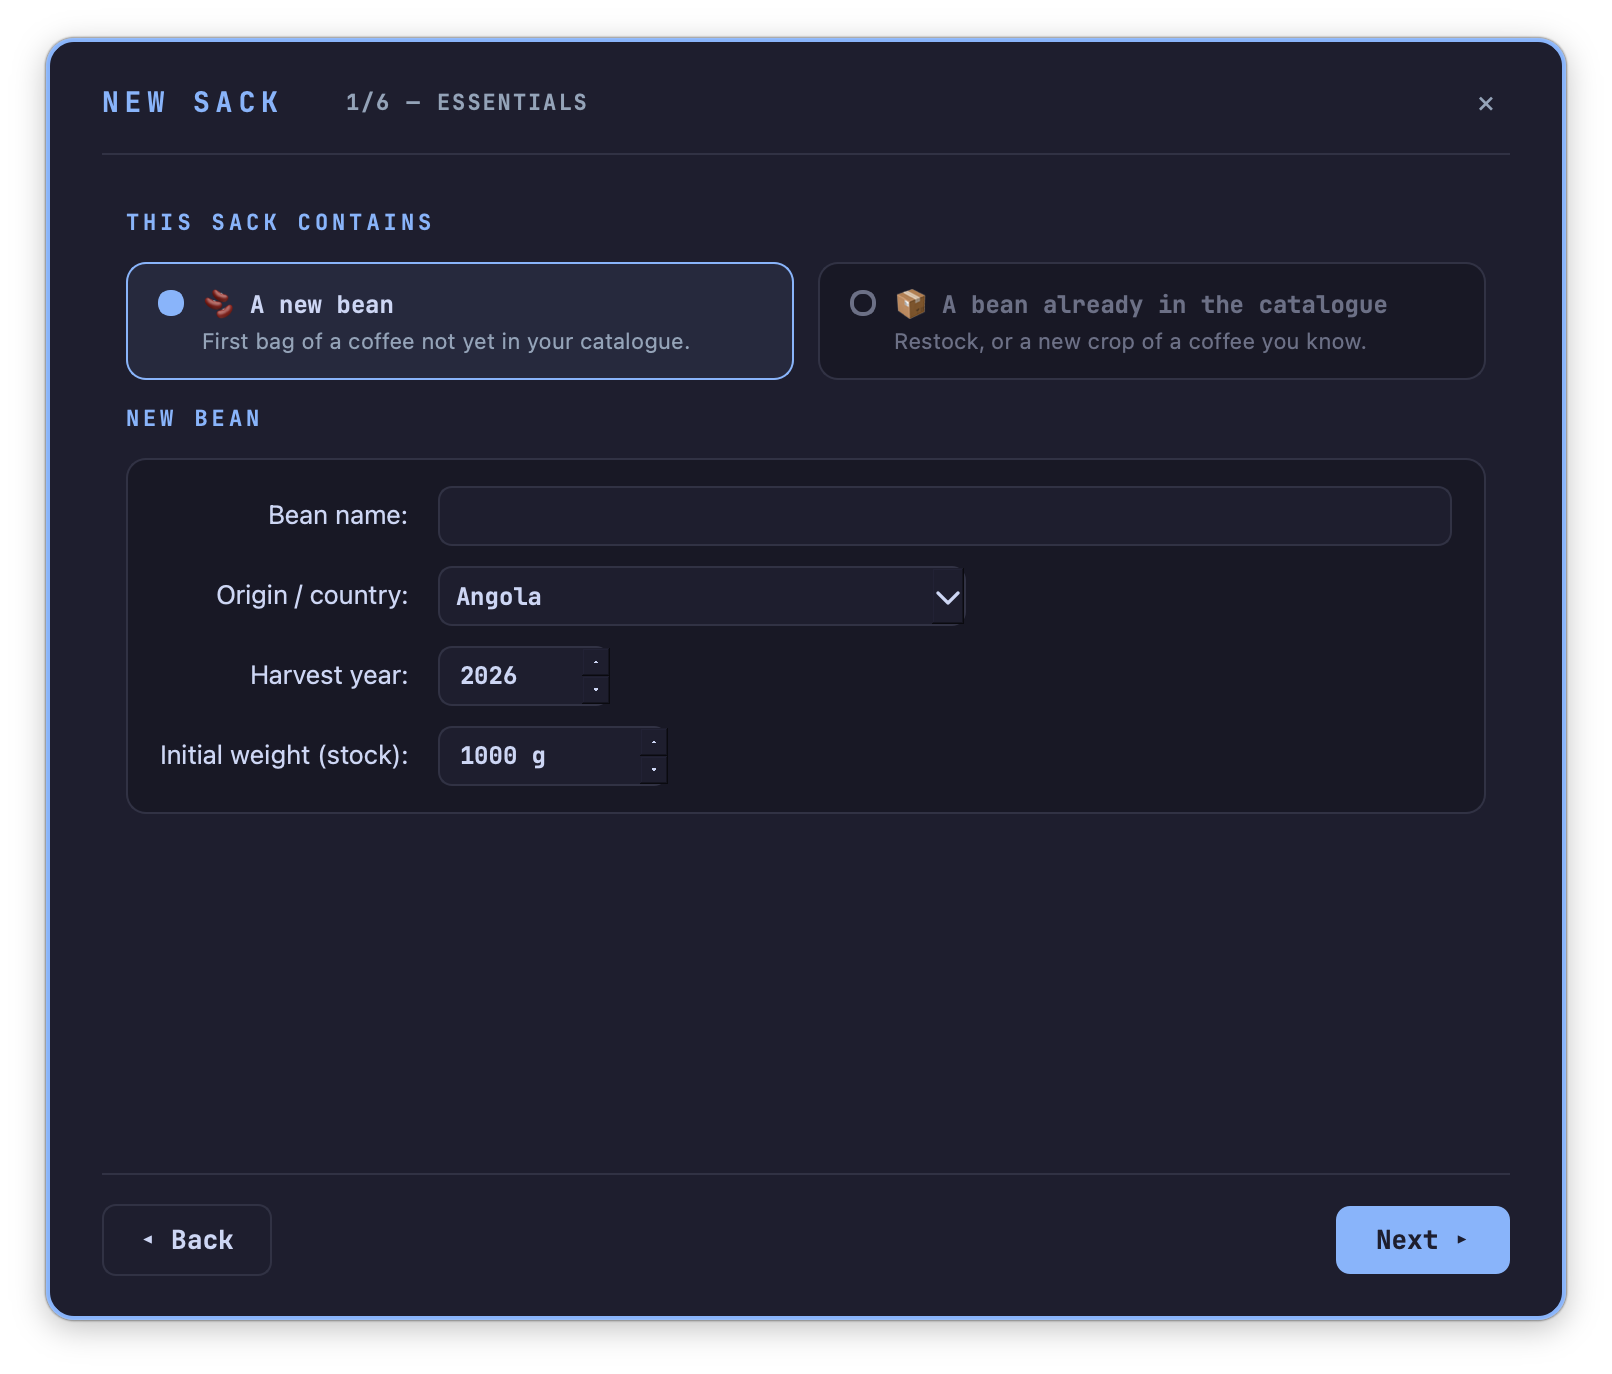Viewport: 1612px width, 1374px height.
Task: Click the coffee beans icon
Action: tap(218, 303)
